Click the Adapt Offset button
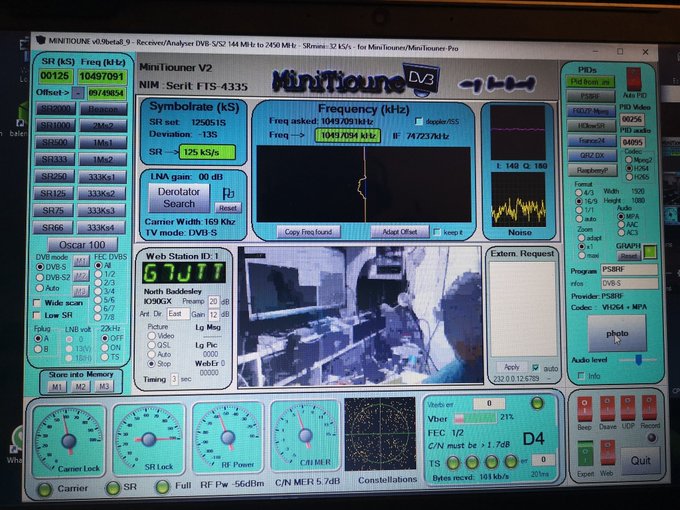 [399, 232]
